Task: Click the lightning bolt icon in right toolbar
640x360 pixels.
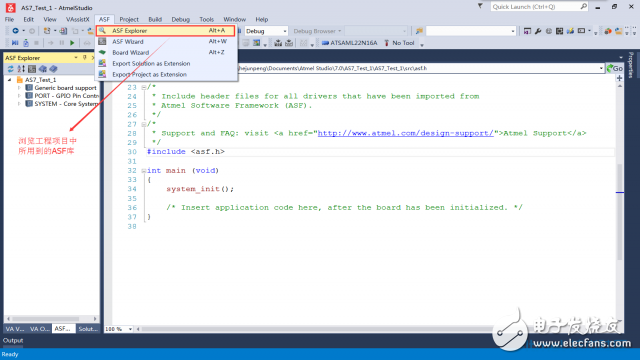Action: pos(570,31)
